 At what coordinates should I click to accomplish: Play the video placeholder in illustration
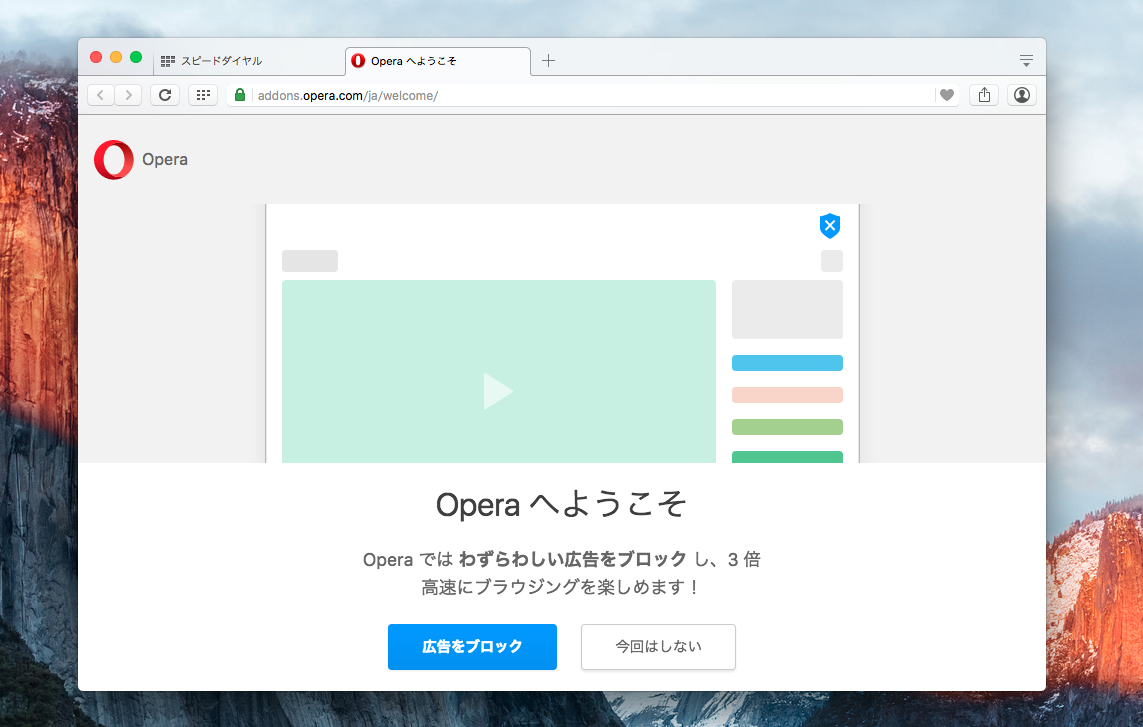(499, 391)
